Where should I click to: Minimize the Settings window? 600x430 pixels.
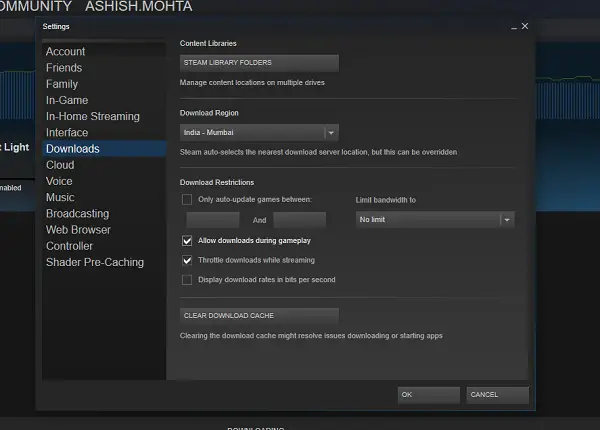click(x=514, y=27)
